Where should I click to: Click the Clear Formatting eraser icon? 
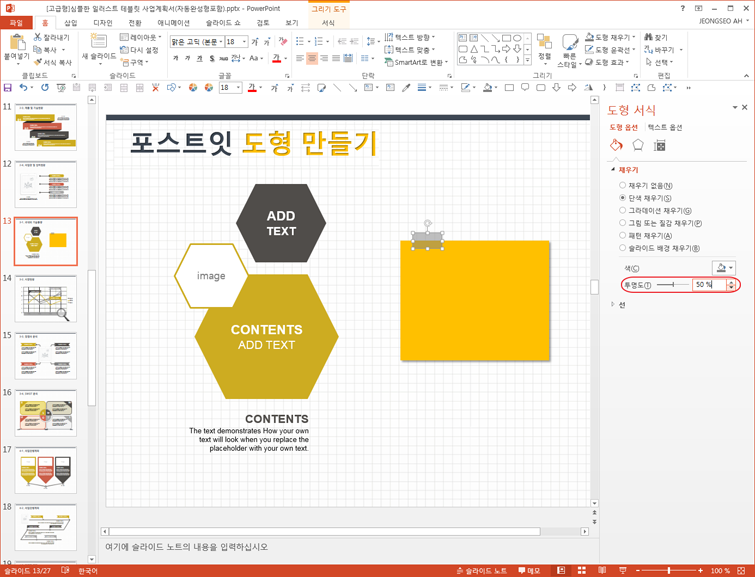[283, 41]
